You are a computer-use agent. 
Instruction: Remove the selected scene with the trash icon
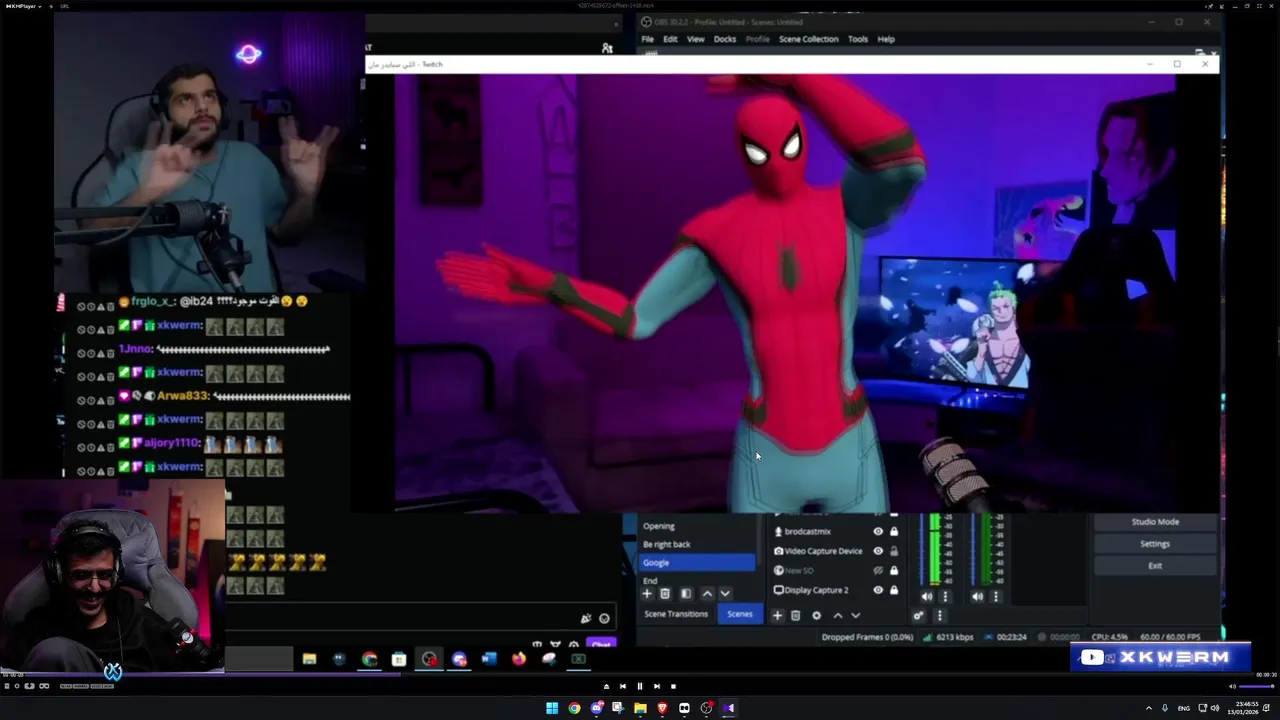(x=665, y=594)
